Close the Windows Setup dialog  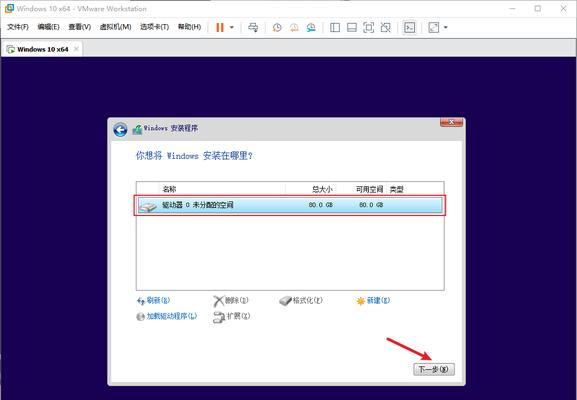452,122
